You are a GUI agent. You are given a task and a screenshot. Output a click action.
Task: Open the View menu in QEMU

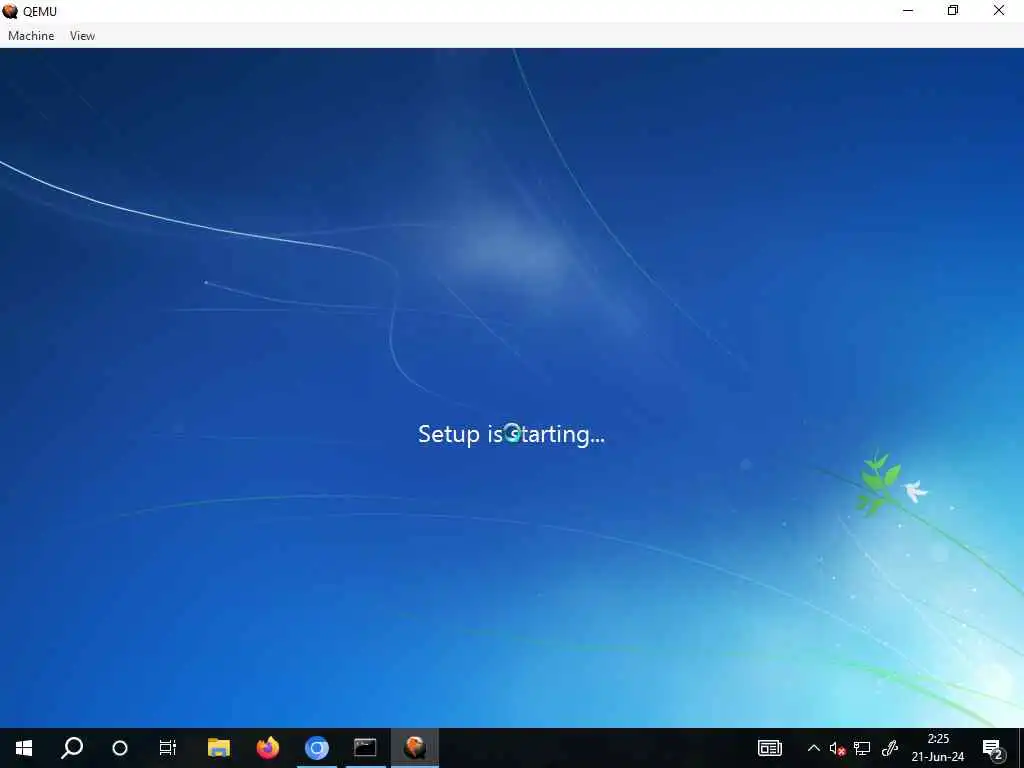coord(82,36)
